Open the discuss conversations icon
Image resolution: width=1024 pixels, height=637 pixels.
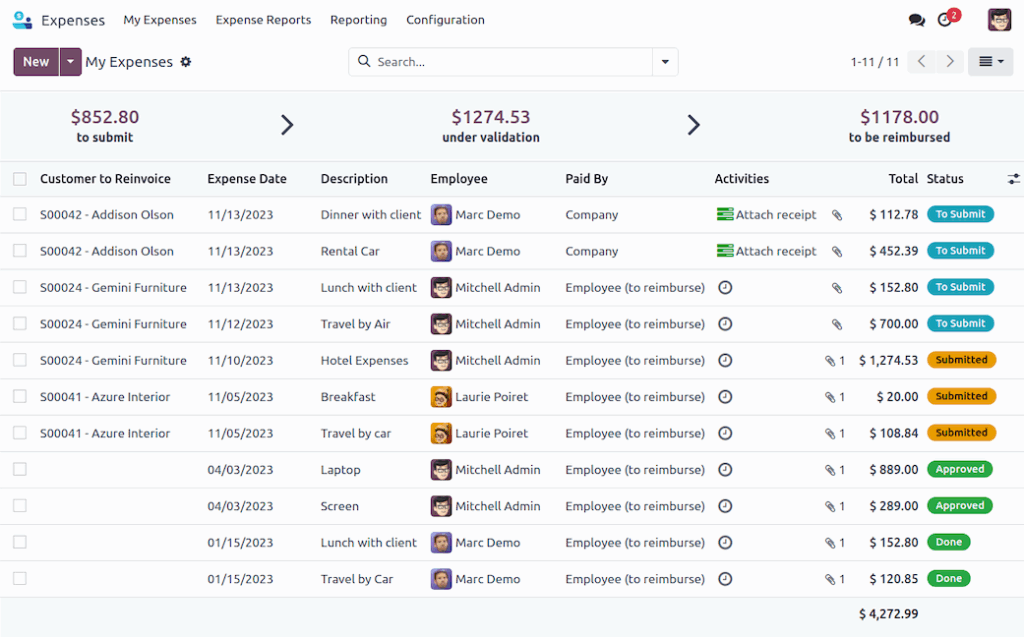click(x=916, y=20)
